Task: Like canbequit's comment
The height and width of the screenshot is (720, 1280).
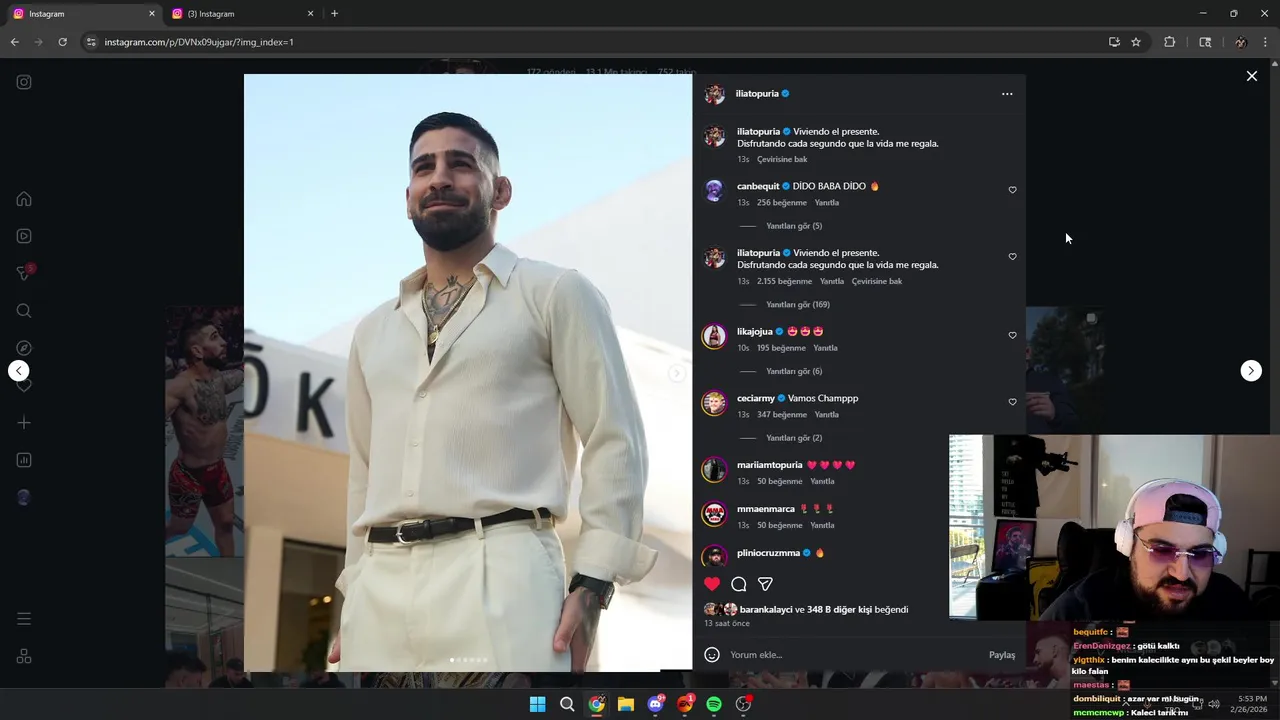Action: tap(1012, 190)
